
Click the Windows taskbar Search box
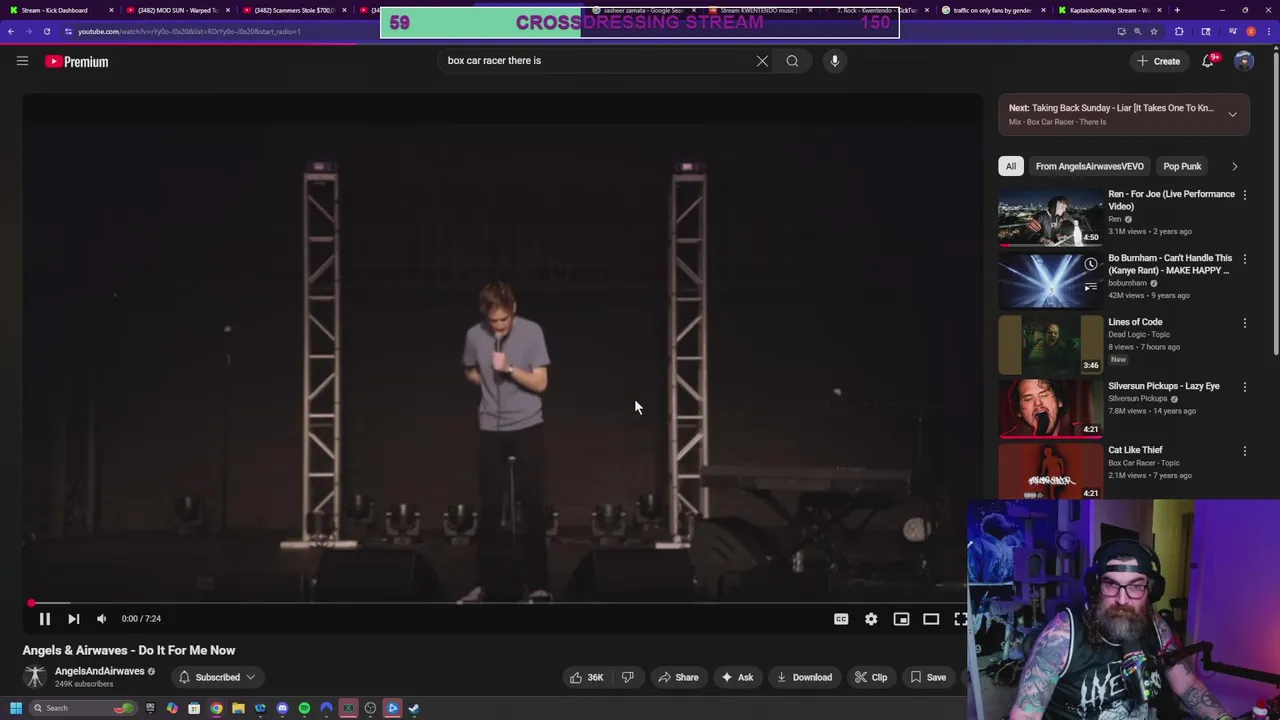(82, 708)
